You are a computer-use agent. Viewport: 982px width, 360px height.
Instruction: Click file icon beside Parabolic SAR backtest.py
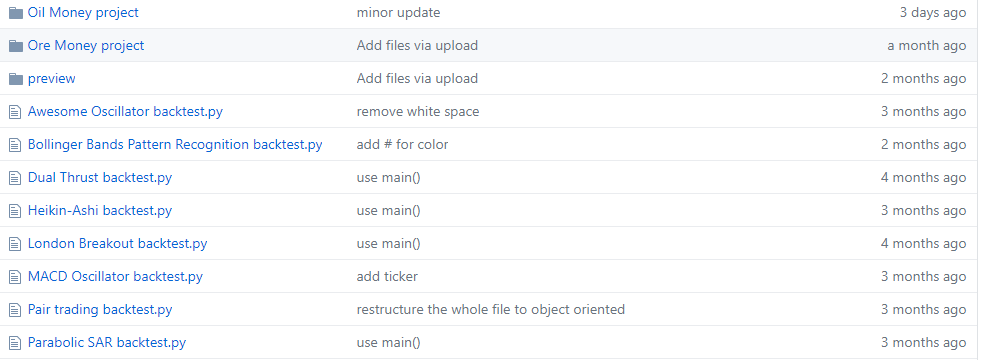tap(15, 343)
